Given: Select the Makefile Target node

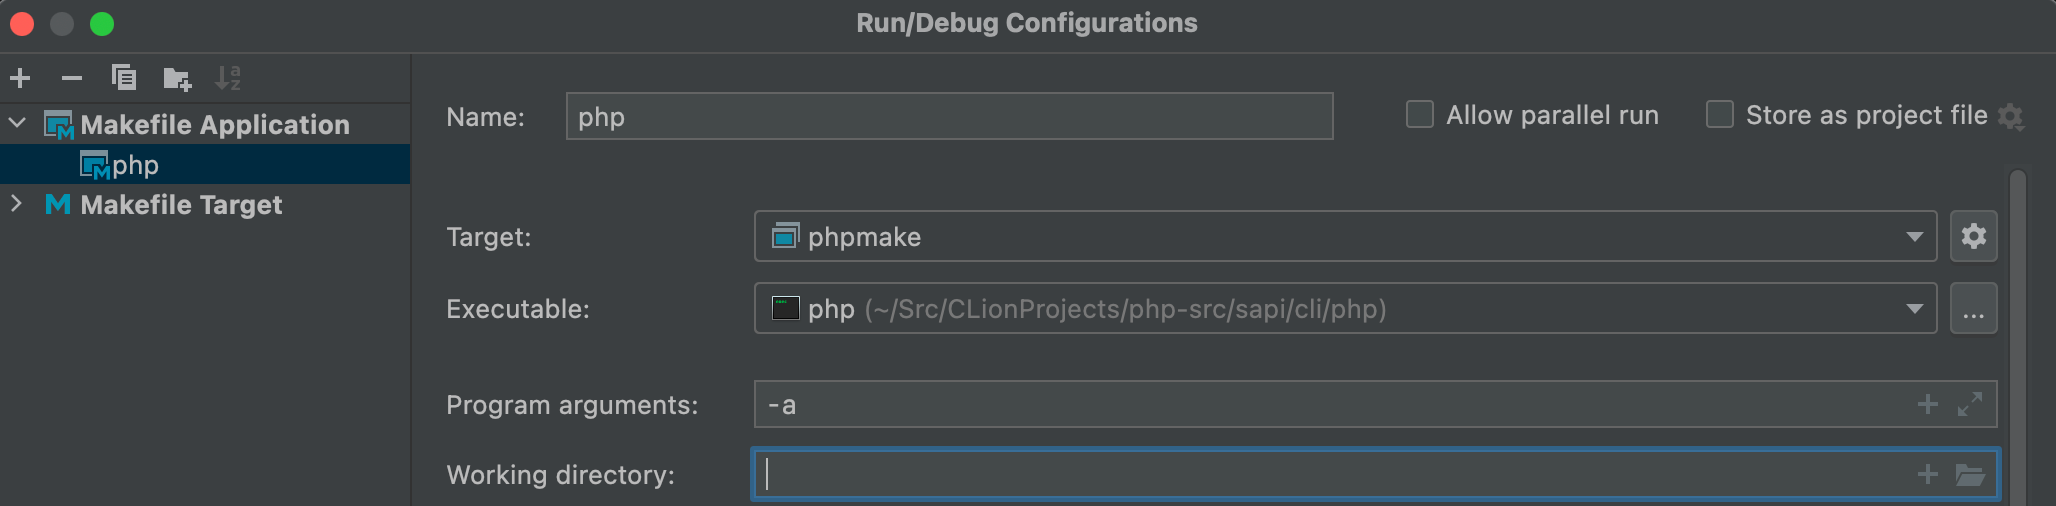Looking at the screenshot, I should click(205, 204).
